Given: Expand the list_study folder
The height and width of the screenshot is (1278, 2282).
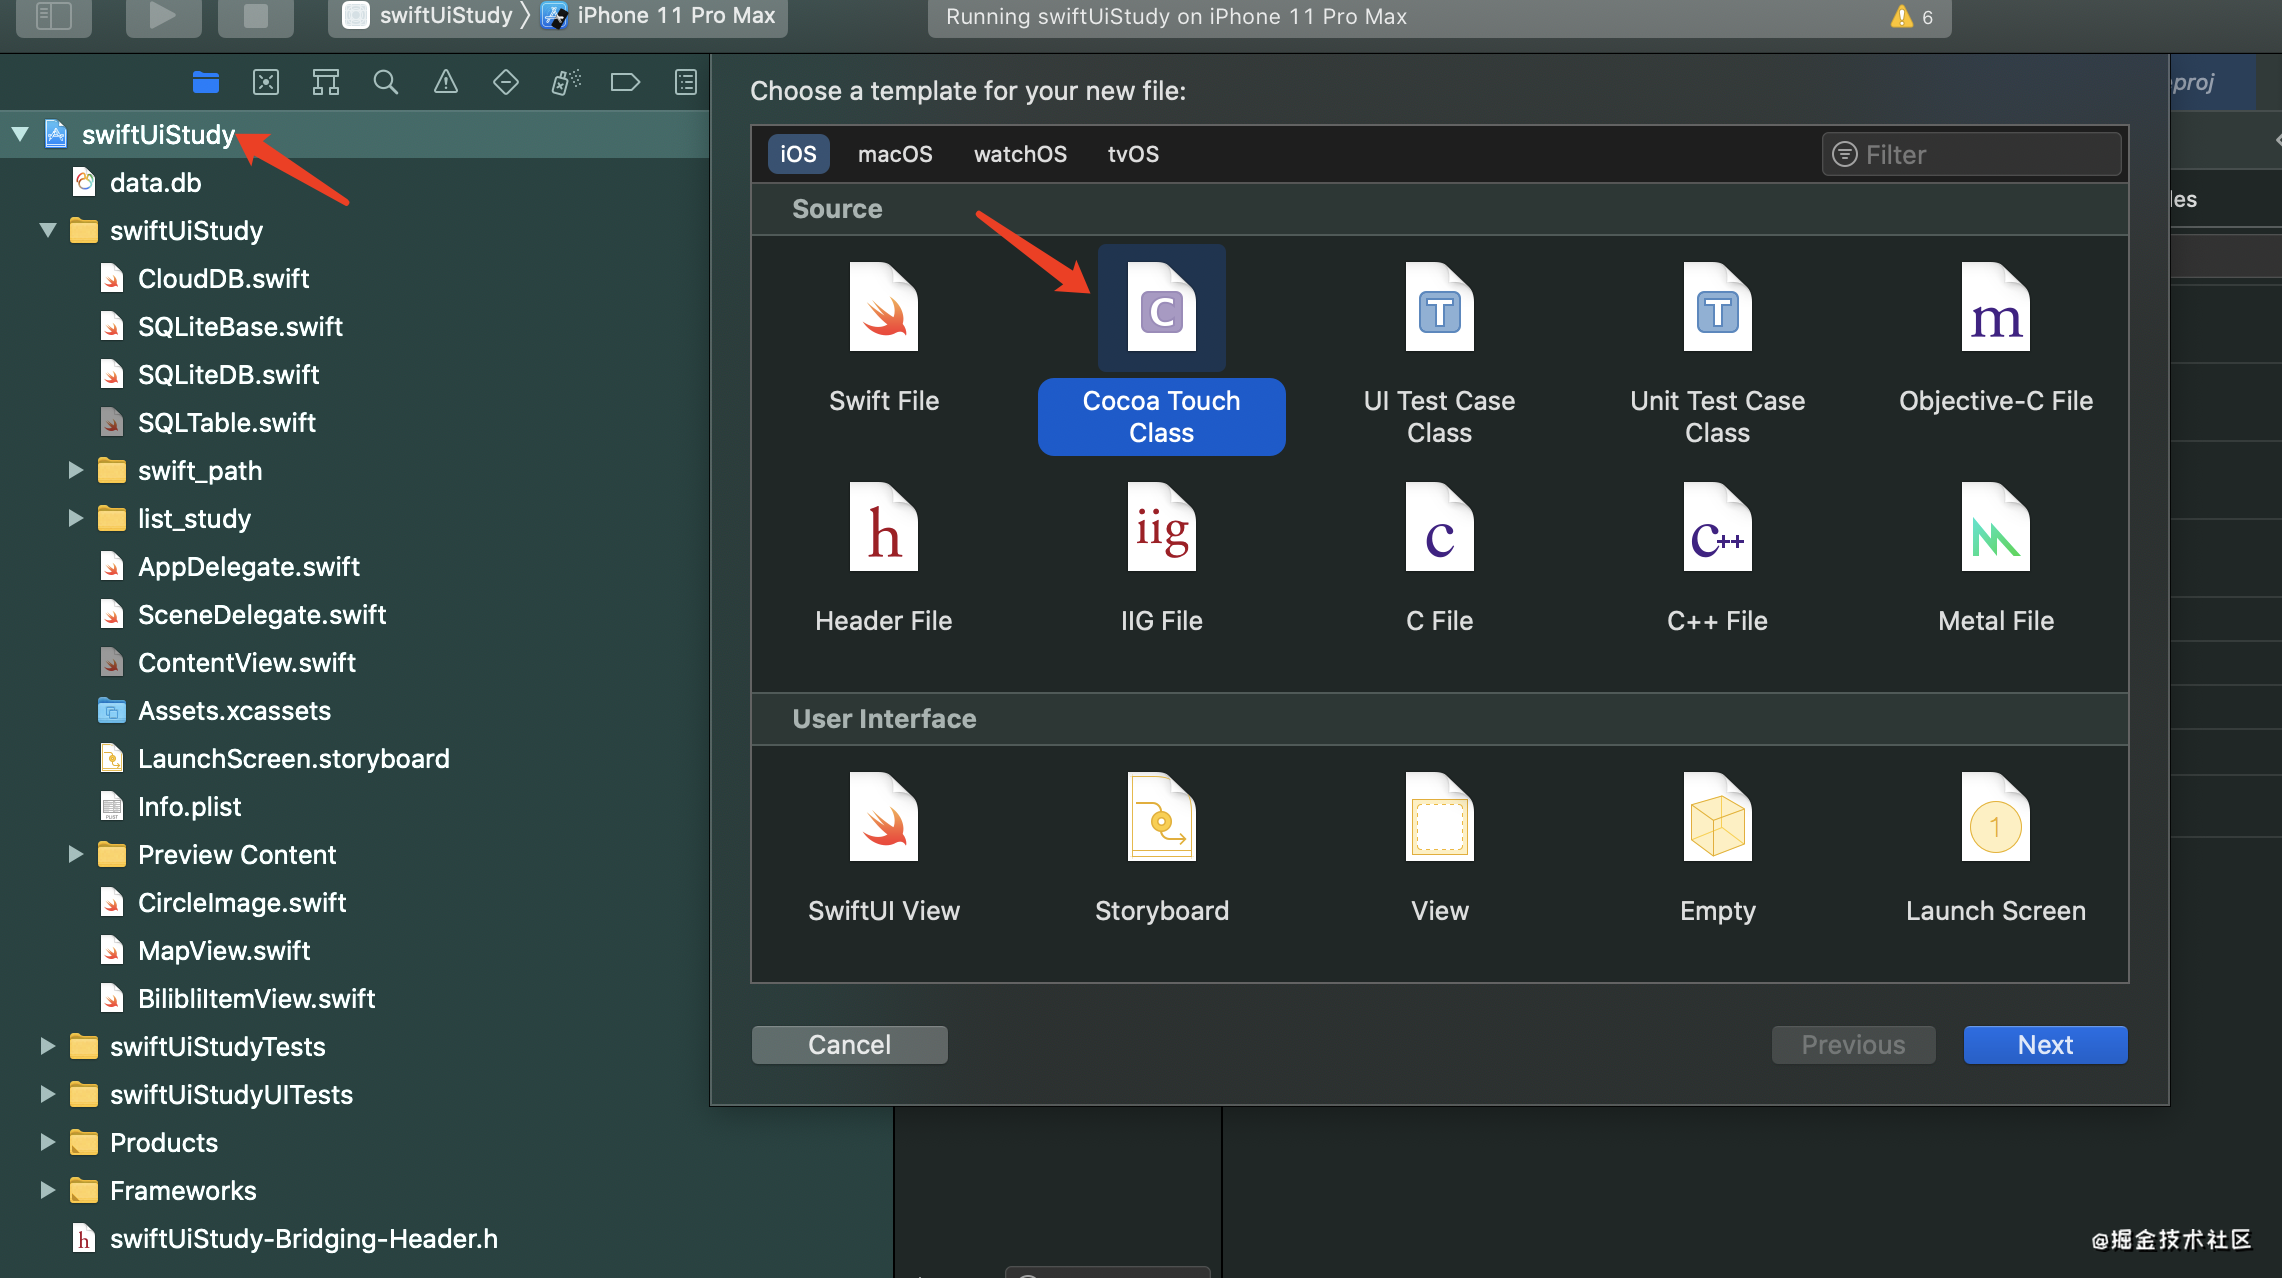Looking at the screenshot, I should point(76,518).
